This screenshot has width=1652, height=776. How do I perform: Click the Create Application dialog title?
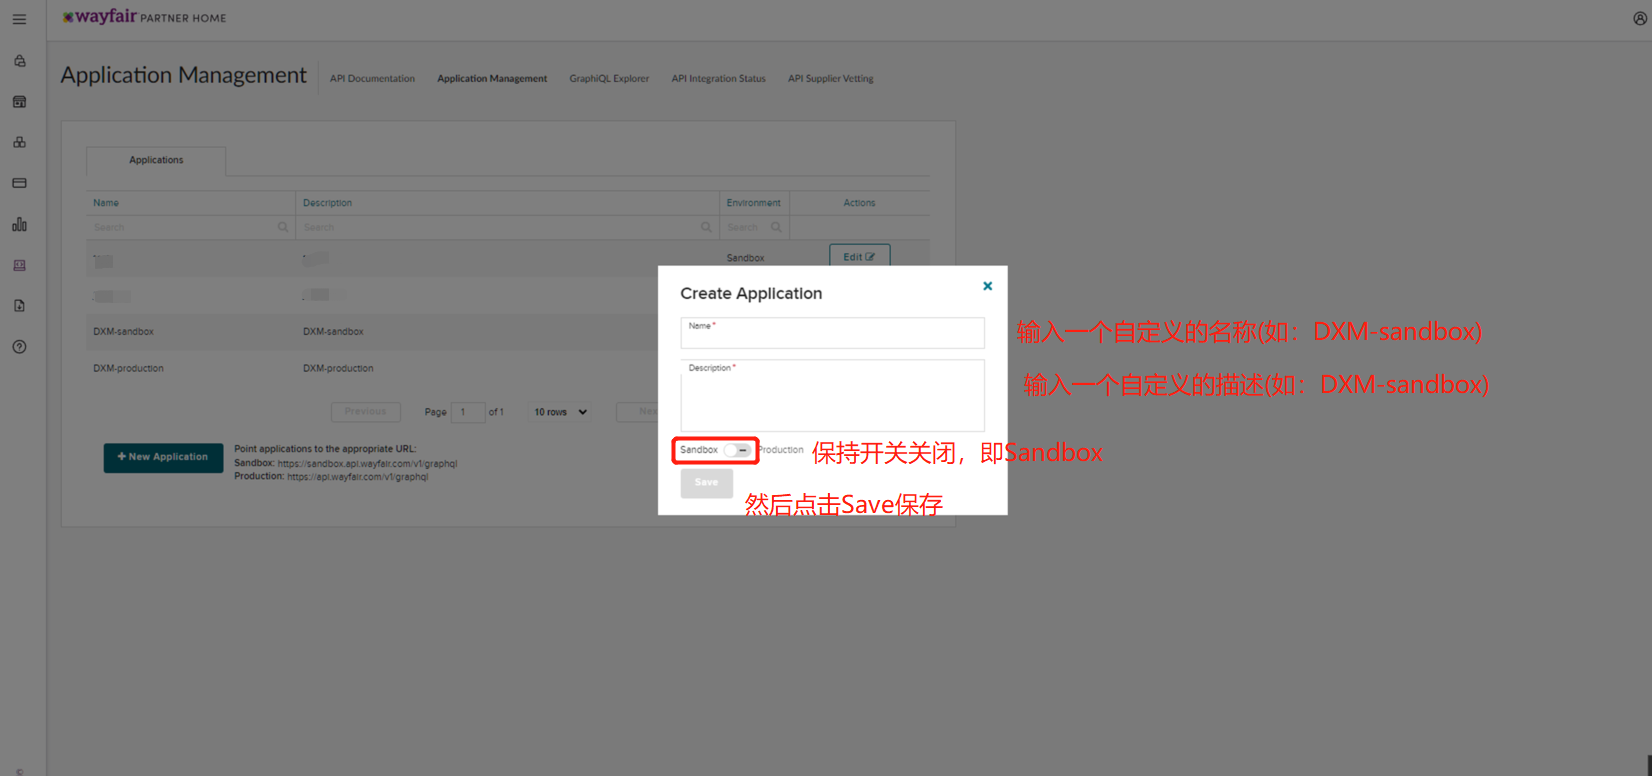751,293
